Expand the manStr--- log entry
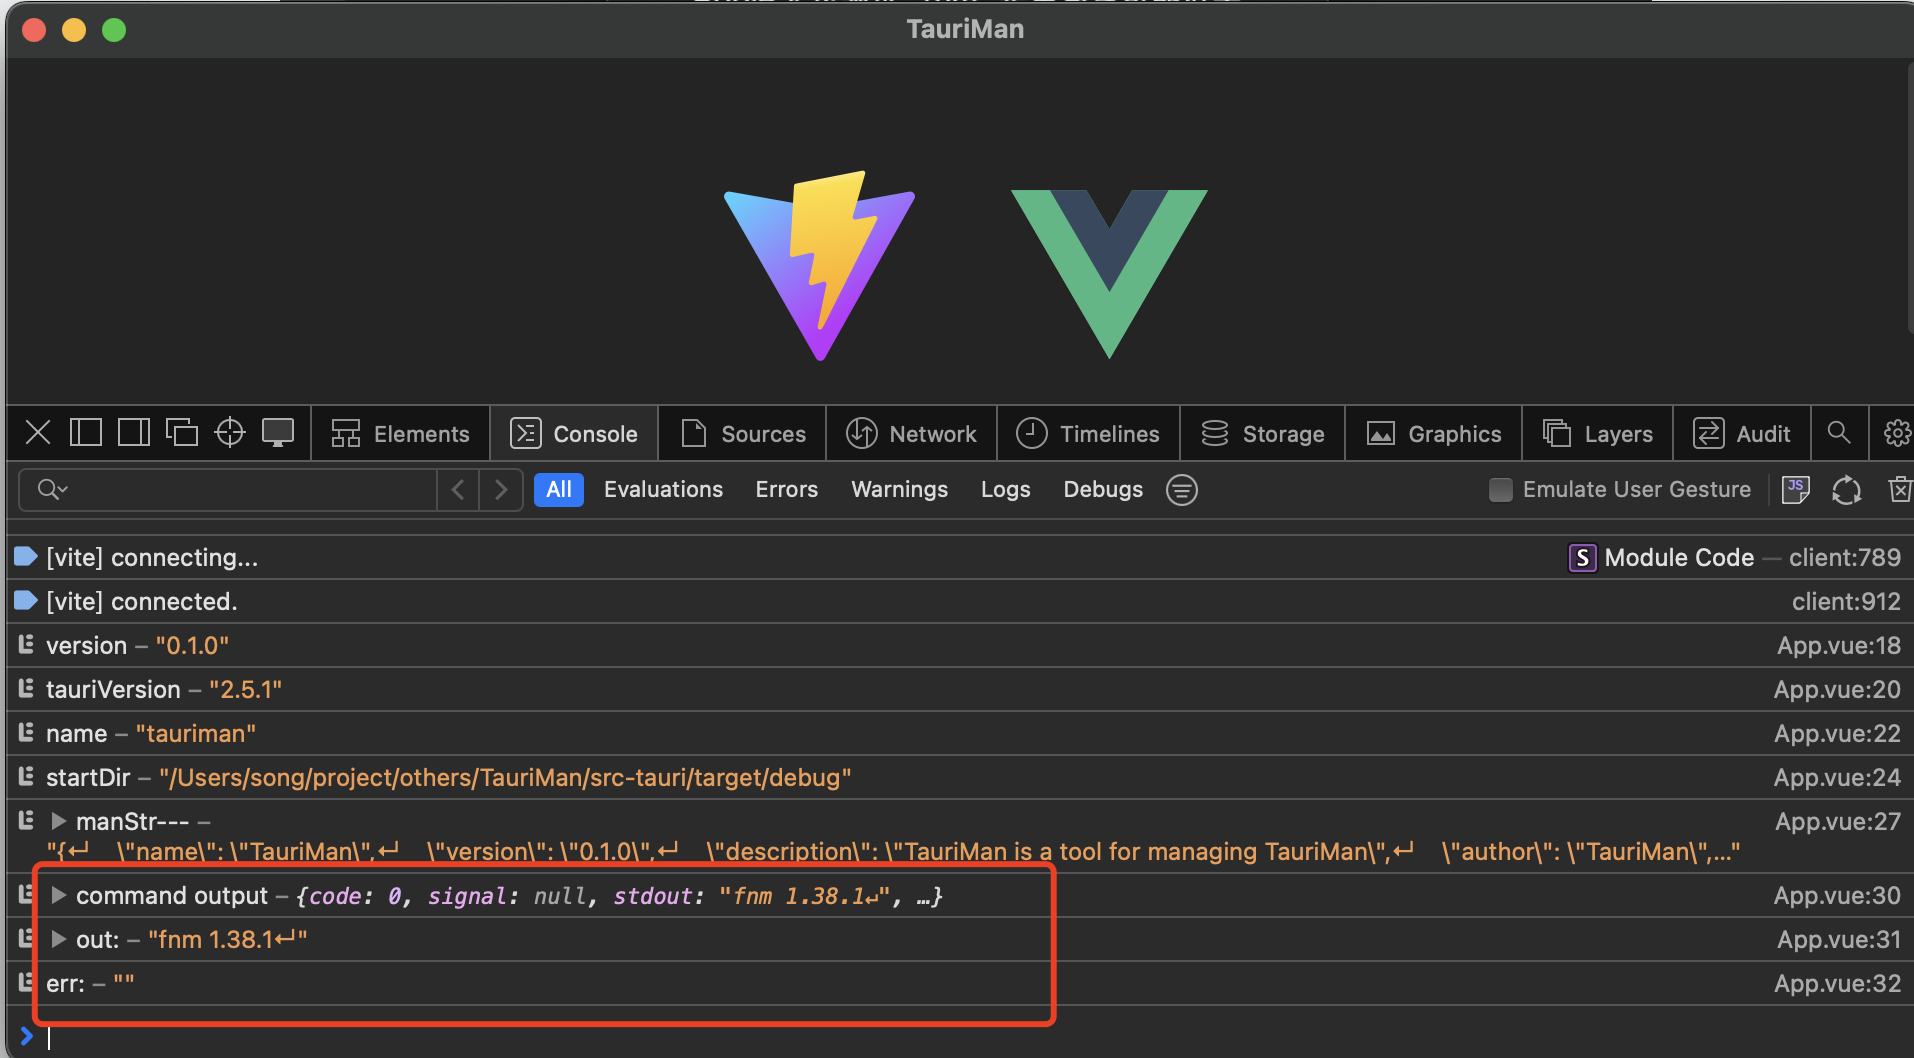Image resolution: width=1914 pixels, height=1058 pixels. pyautogui.click(x=59, y=821)
